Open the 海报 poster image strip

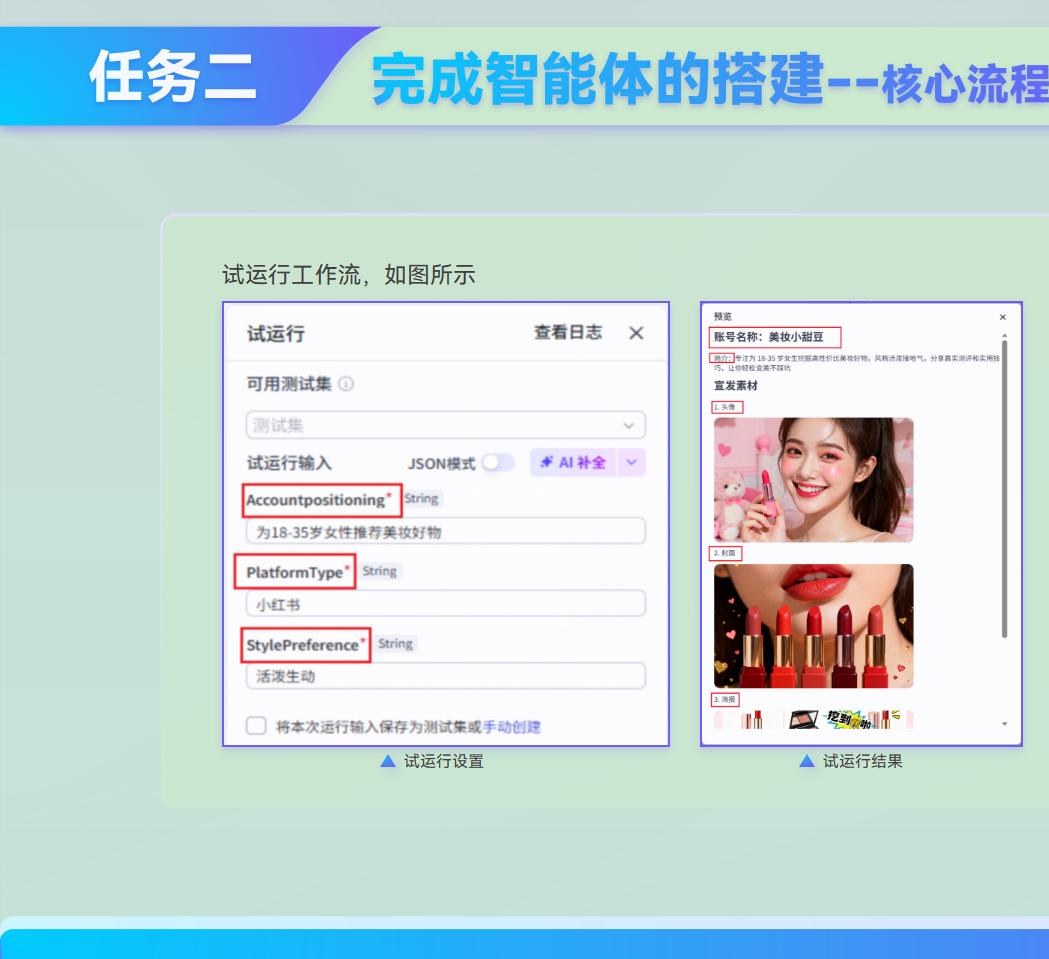(x=814, y=719)
